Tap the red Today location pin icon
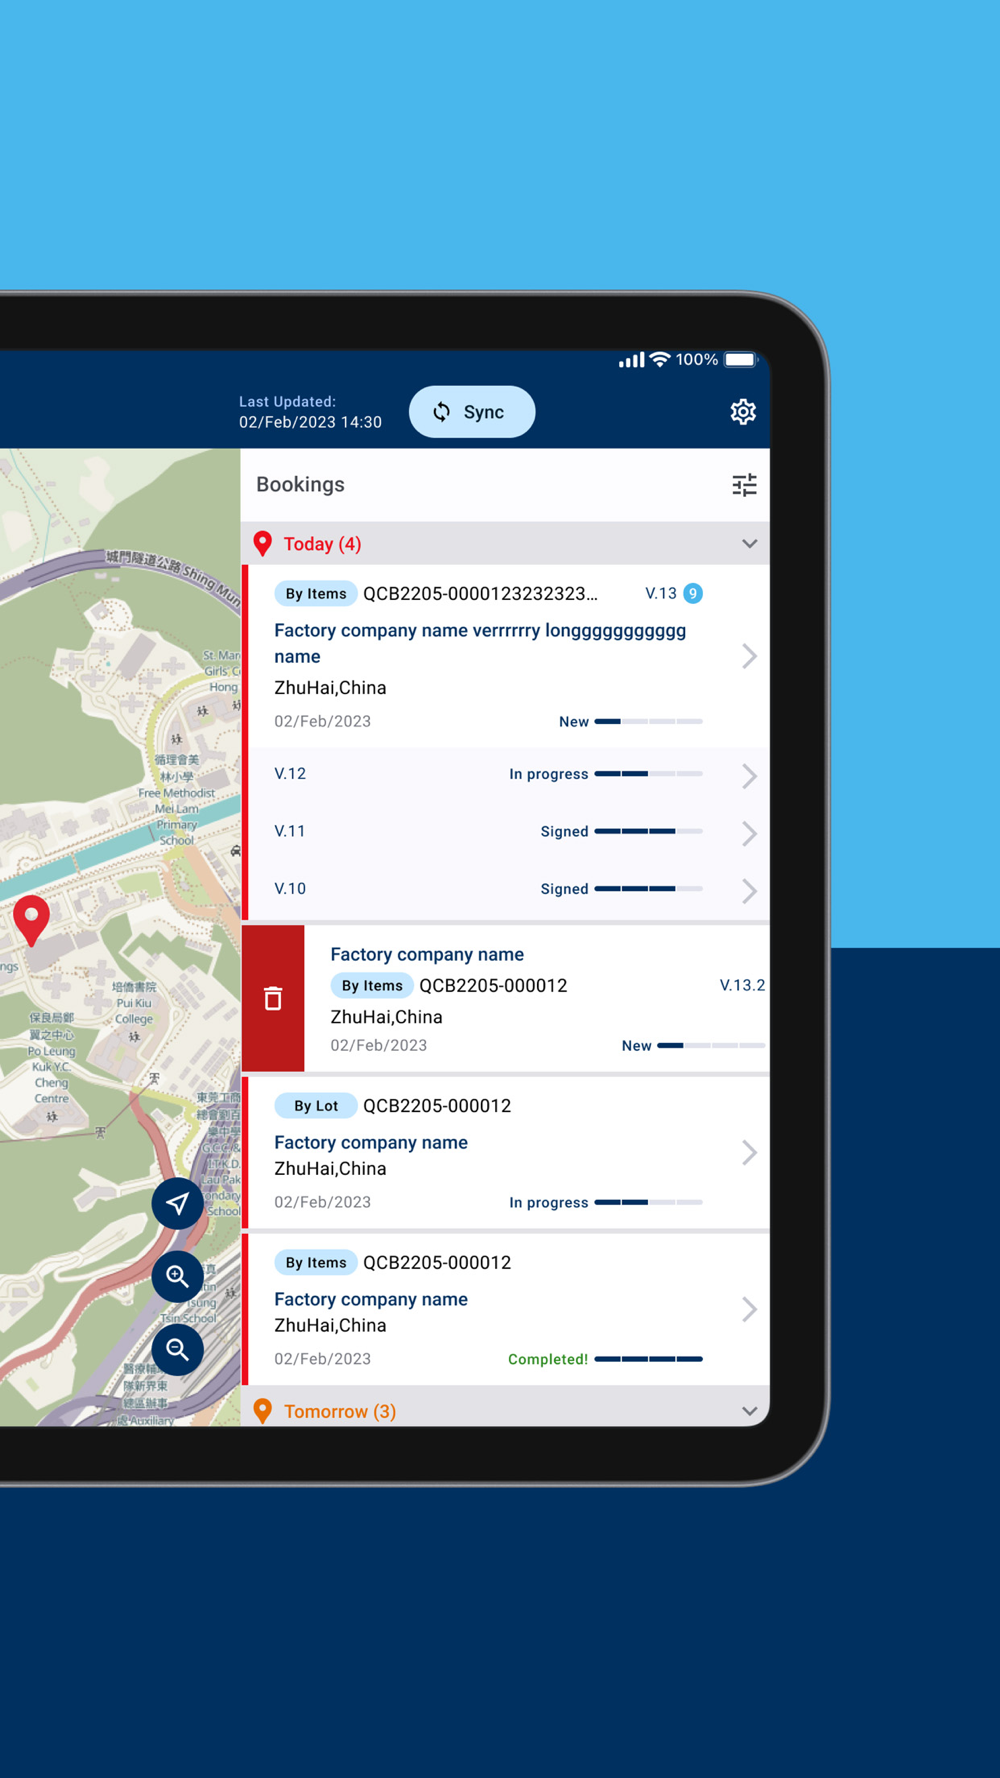 pyautogui.click(x=263, y=544)
